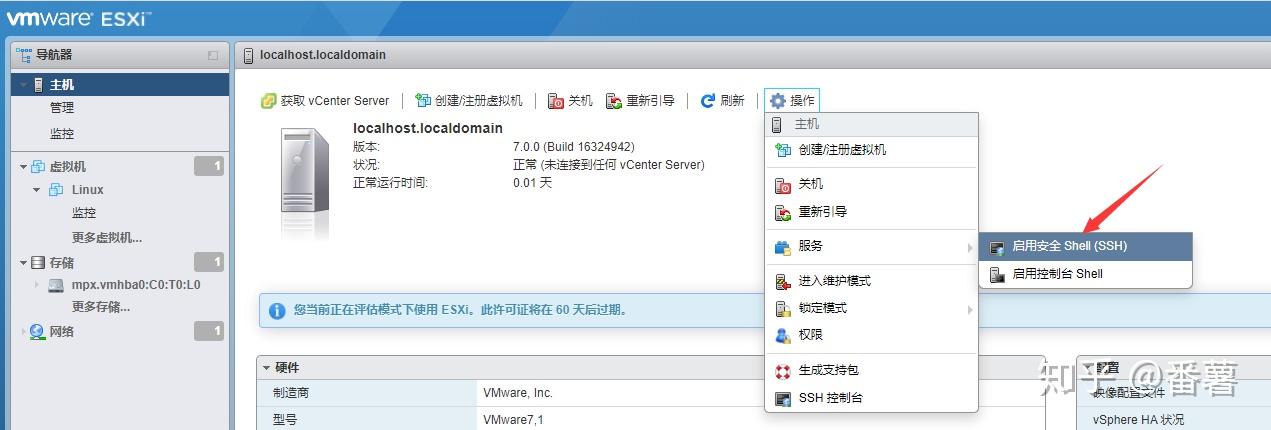The image size is (1271, 430).
Task: Open 监控 under the Linux VM
Action: [x=84, y=213]
